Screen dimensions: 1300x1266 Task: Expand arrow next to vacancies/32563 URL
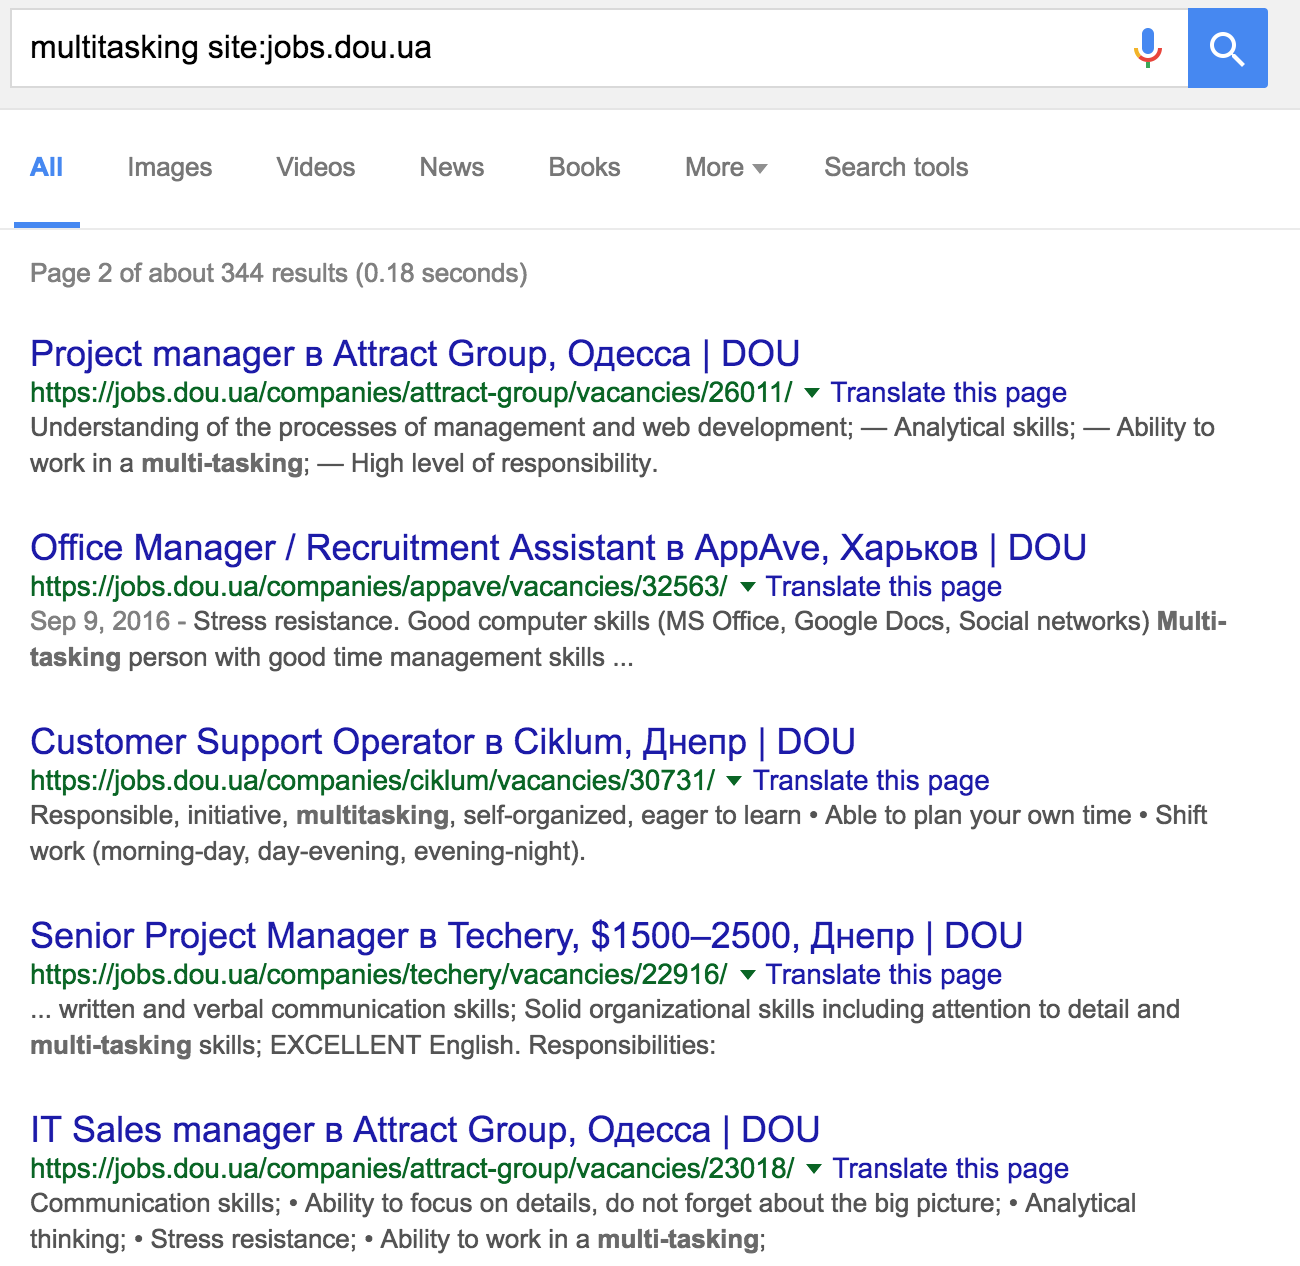(747, 587)
